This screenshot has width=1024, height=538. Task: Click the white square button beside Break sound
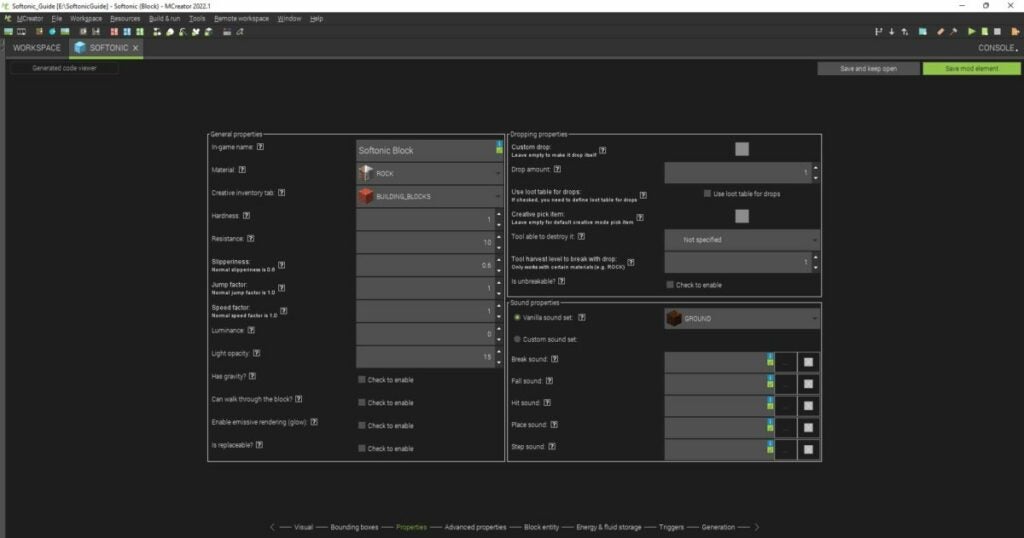(808, 362)
